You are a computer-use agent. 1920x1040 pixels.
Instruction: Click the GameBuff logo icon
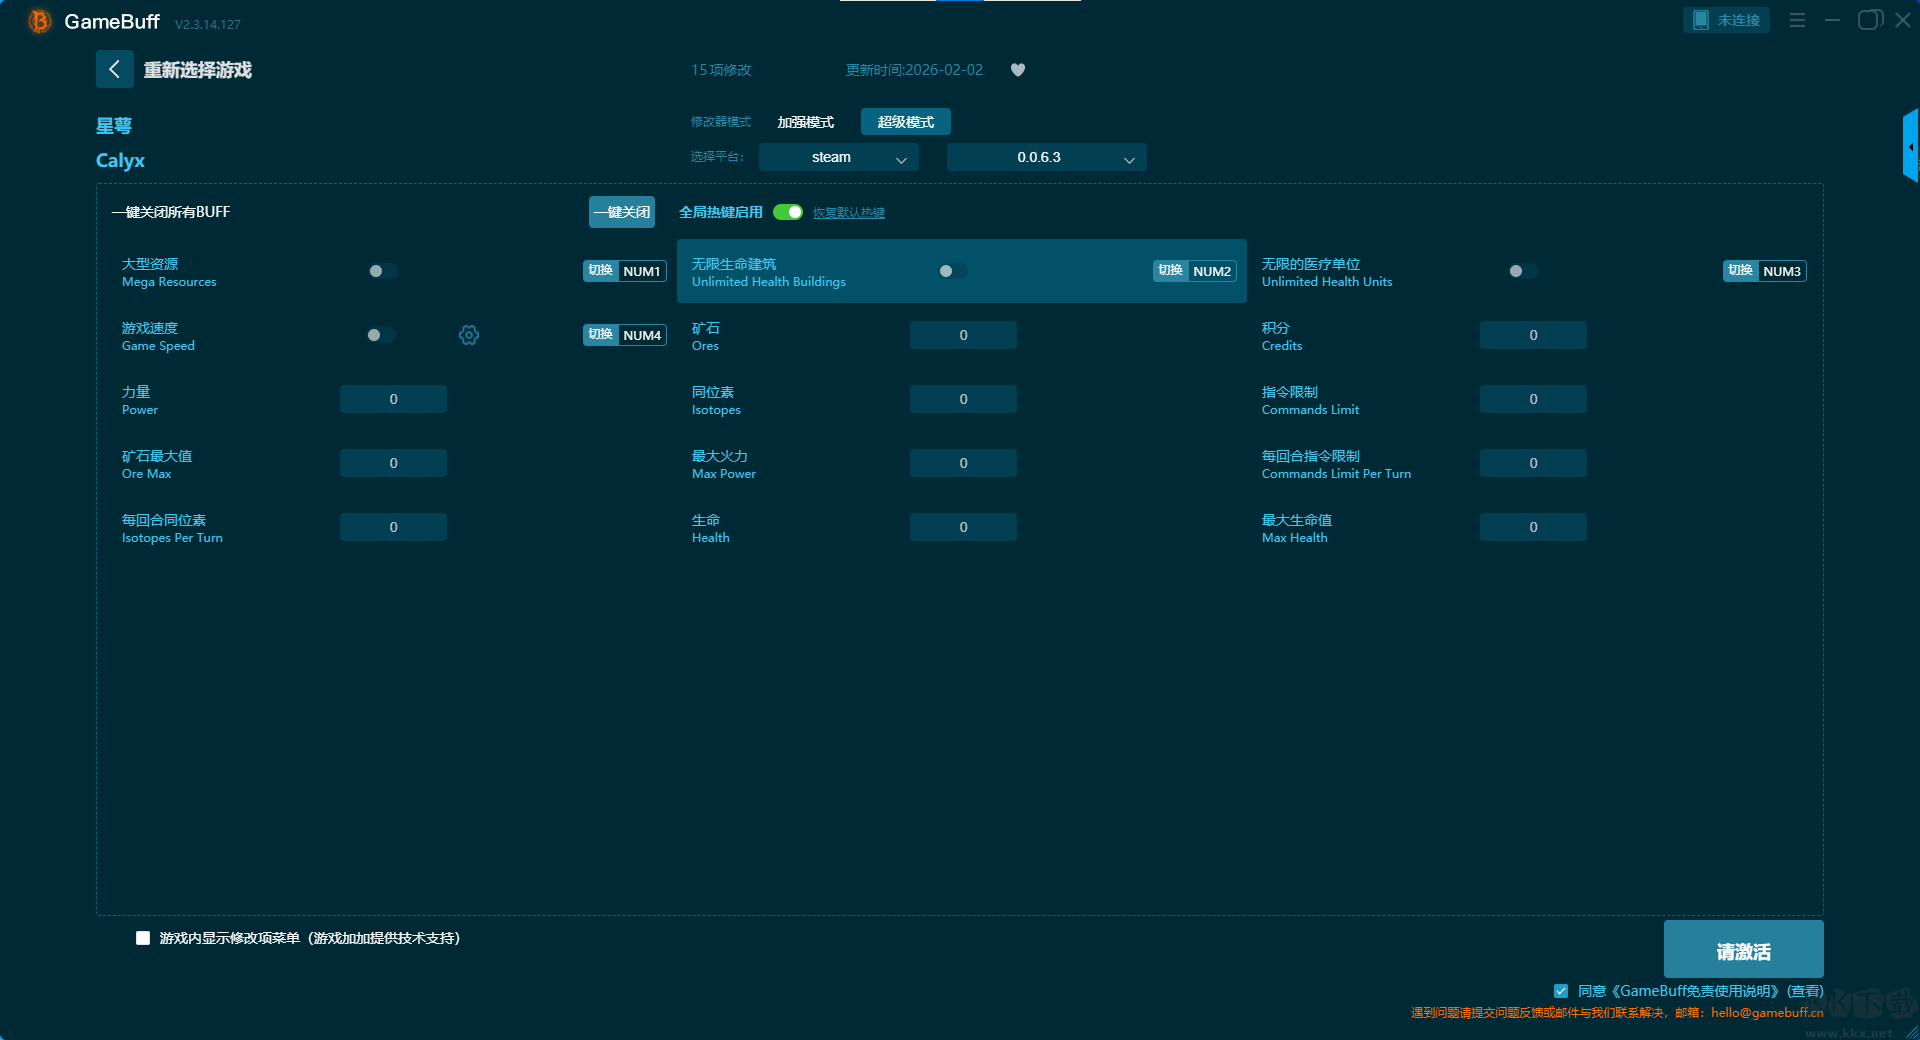tap(40, 21)
